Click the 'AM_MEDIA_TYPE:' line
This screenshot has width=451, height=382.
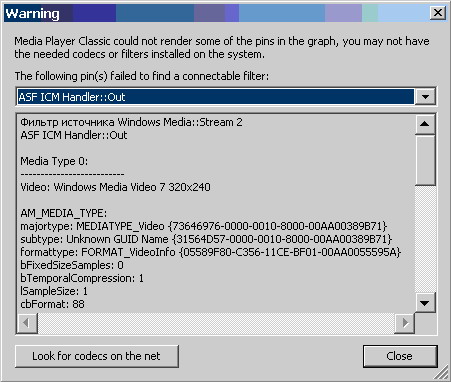pyautogui.click(x=64, y=213)
